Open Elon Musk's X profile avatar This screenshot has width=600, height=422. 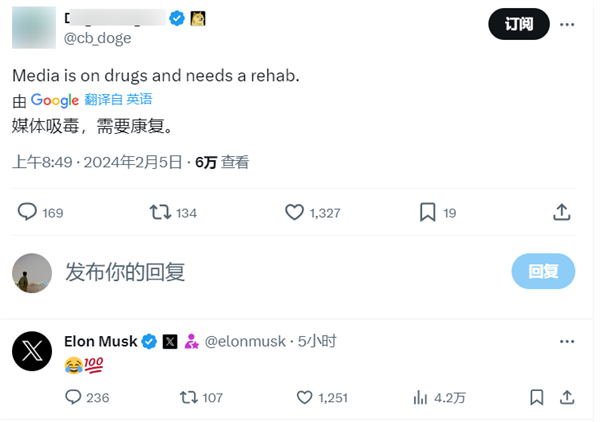pos(33,351)
